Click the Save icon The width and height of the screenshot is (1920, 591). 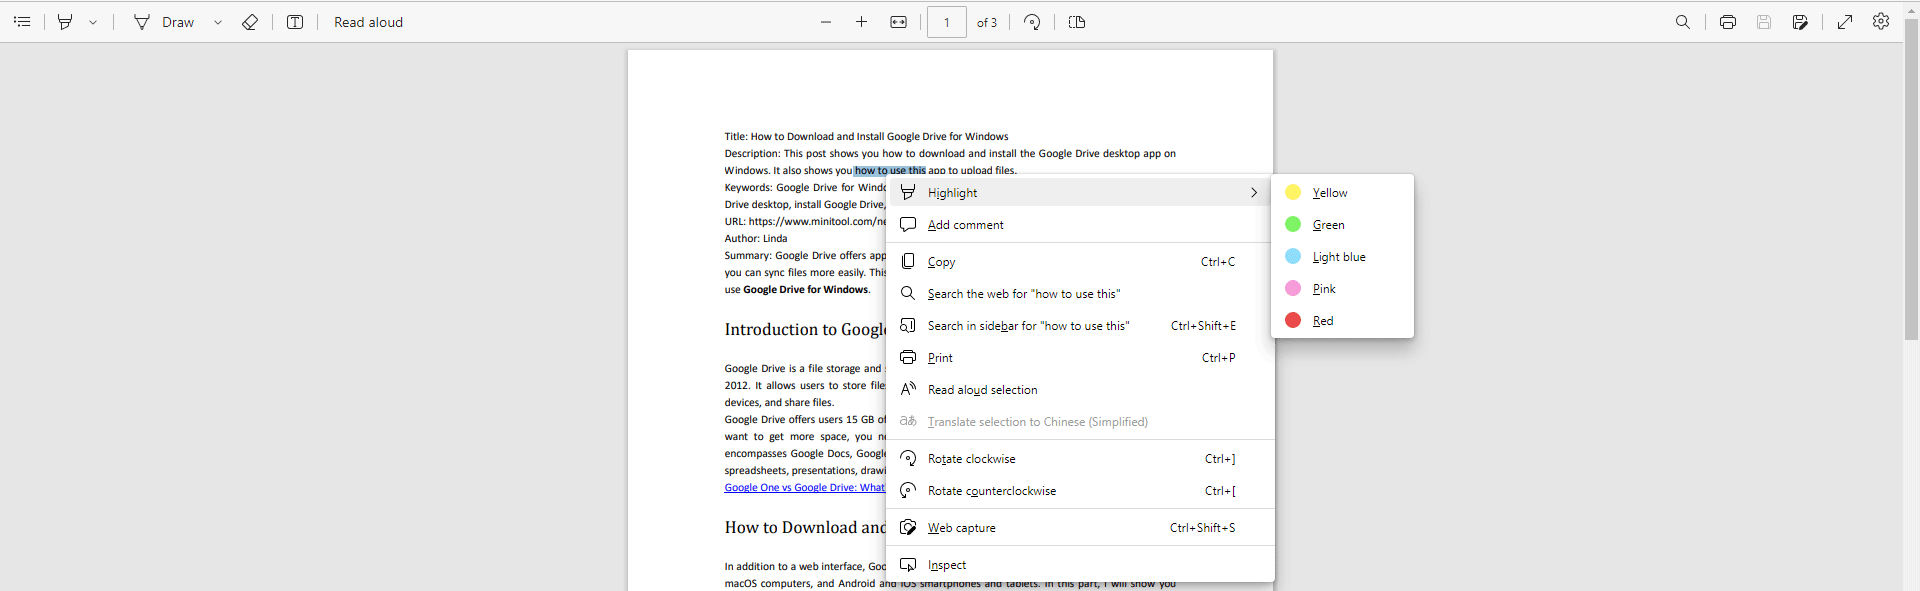pos(1764,22)
